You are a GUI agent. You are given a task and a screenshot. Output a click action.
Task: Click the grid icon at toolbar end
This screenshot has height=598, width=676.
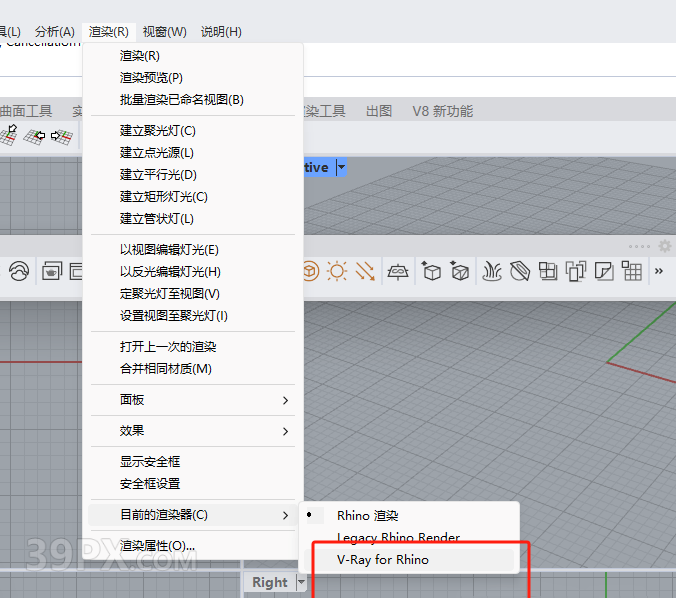pos(631,270)
